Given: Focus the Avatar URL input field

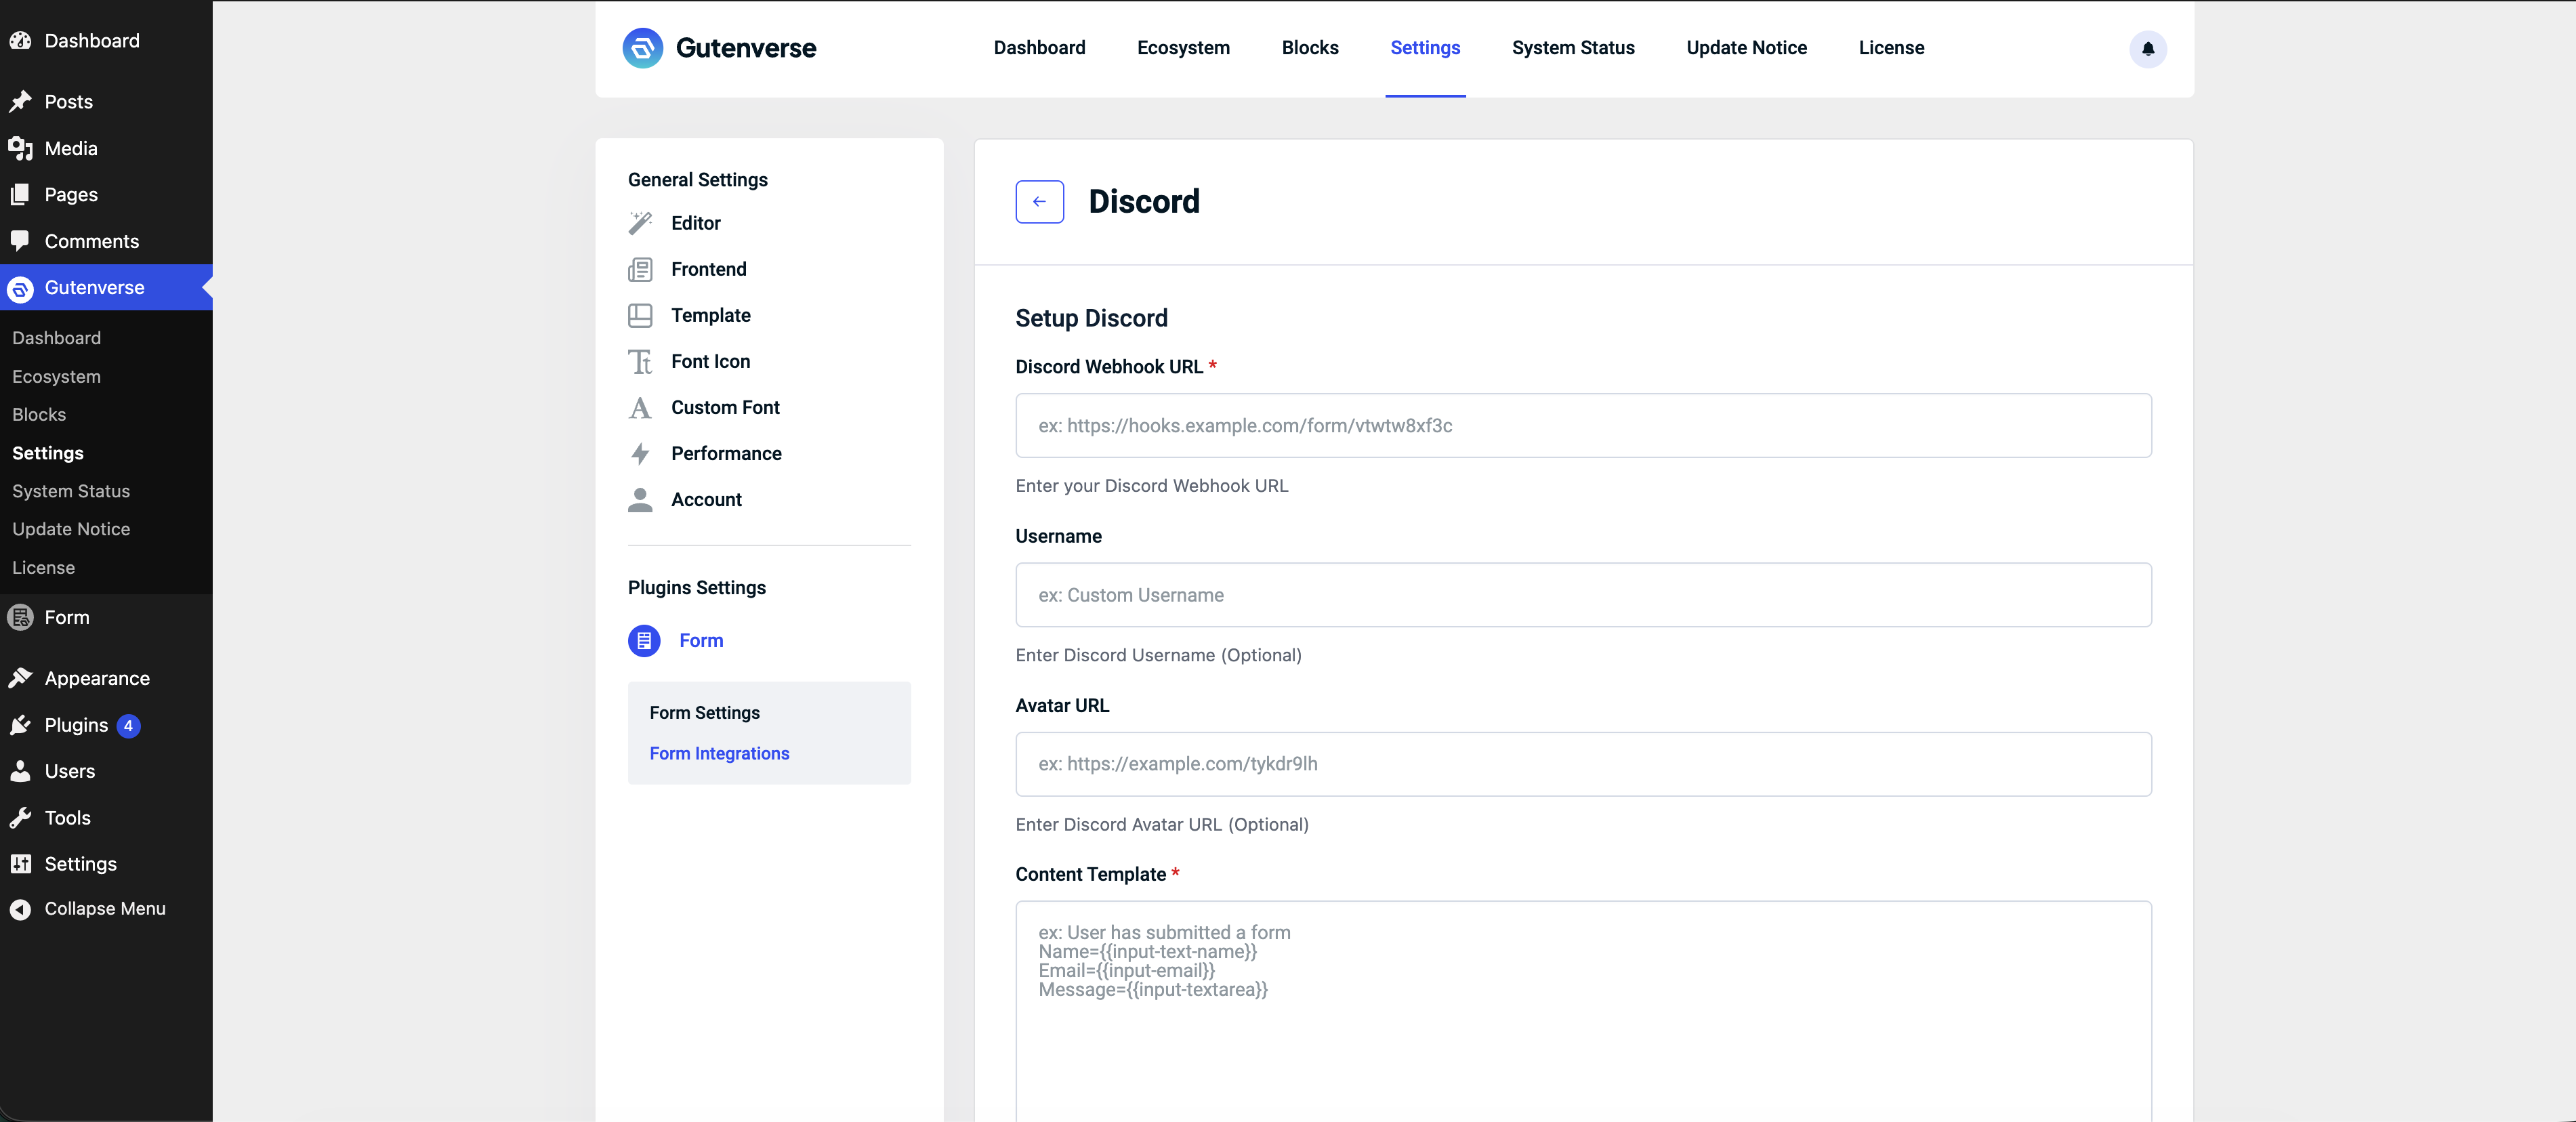Looking at the screenshot, I should pyautogui.click(x=1583, y=764).
